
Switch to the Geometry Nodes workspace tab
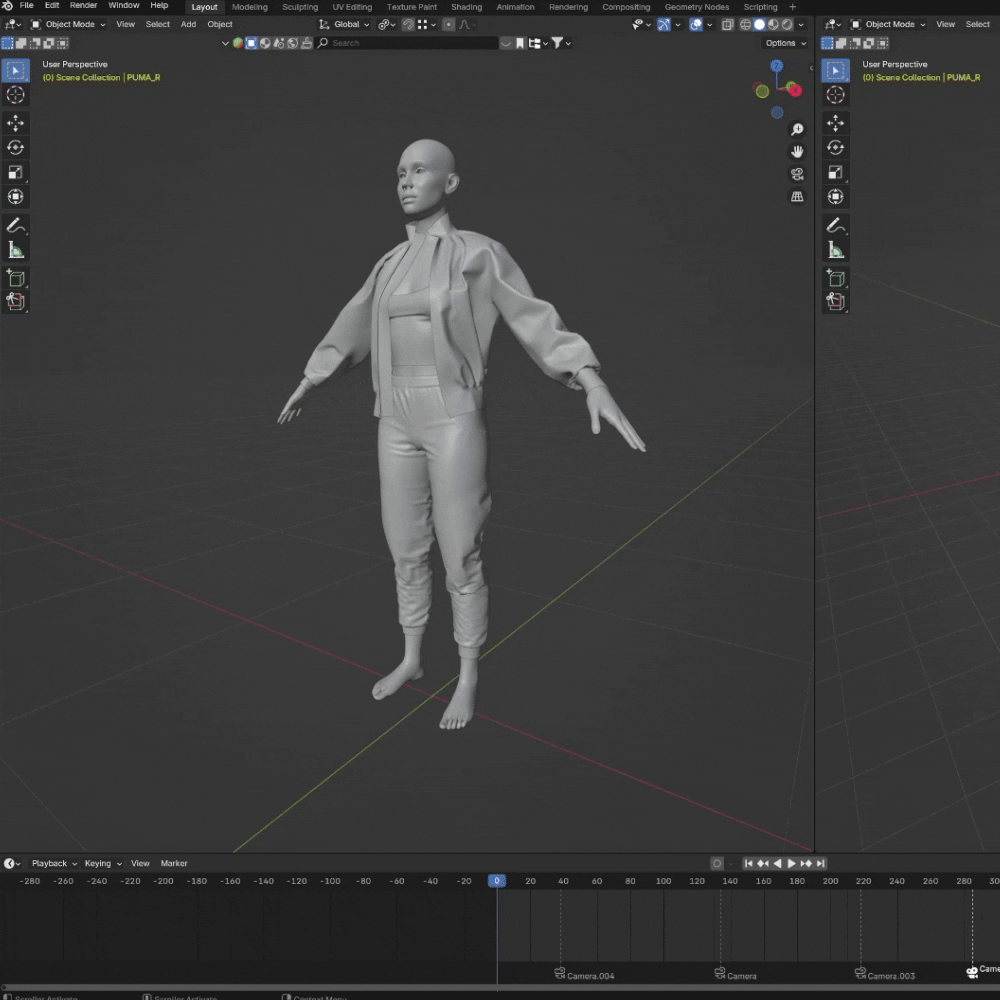coord(696,7)
